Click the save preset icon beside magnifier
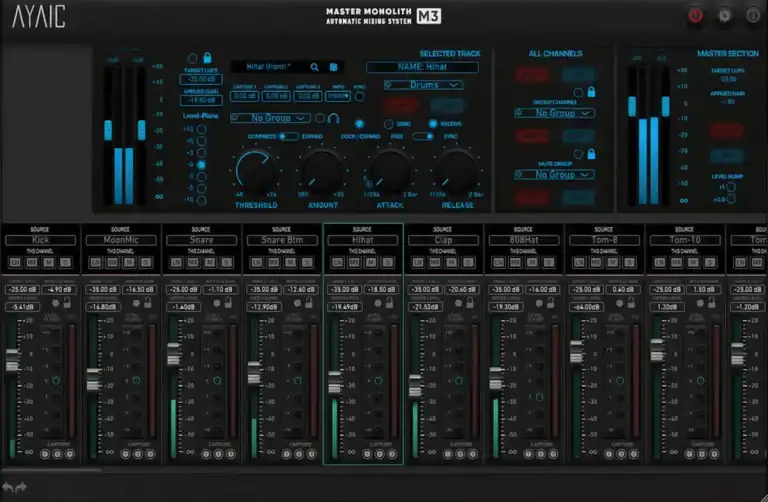 334,67
